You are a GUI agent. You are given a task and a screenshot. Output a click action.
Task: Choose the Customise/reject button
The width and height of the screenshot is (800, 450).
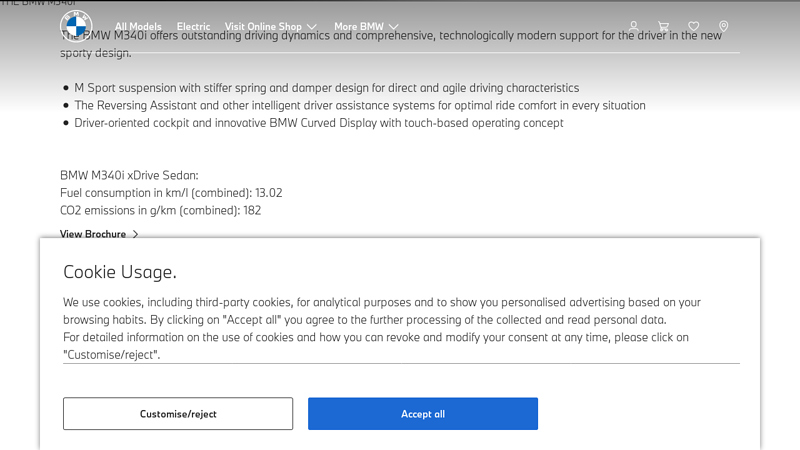click(x=178, y=414)
